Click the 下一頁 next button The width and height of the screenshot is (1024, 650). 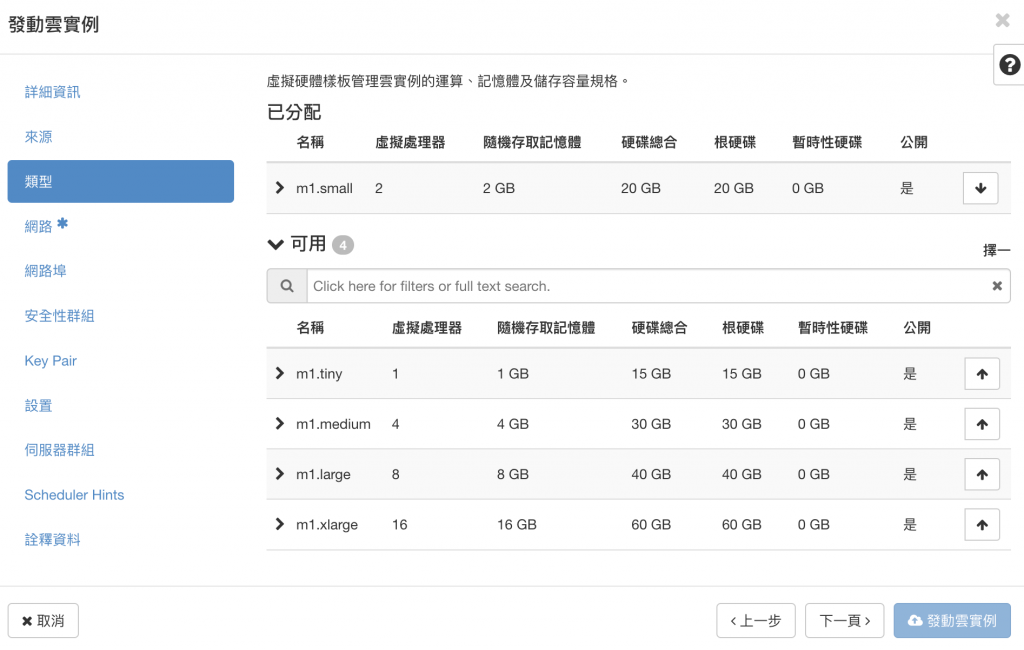(844, 621)
